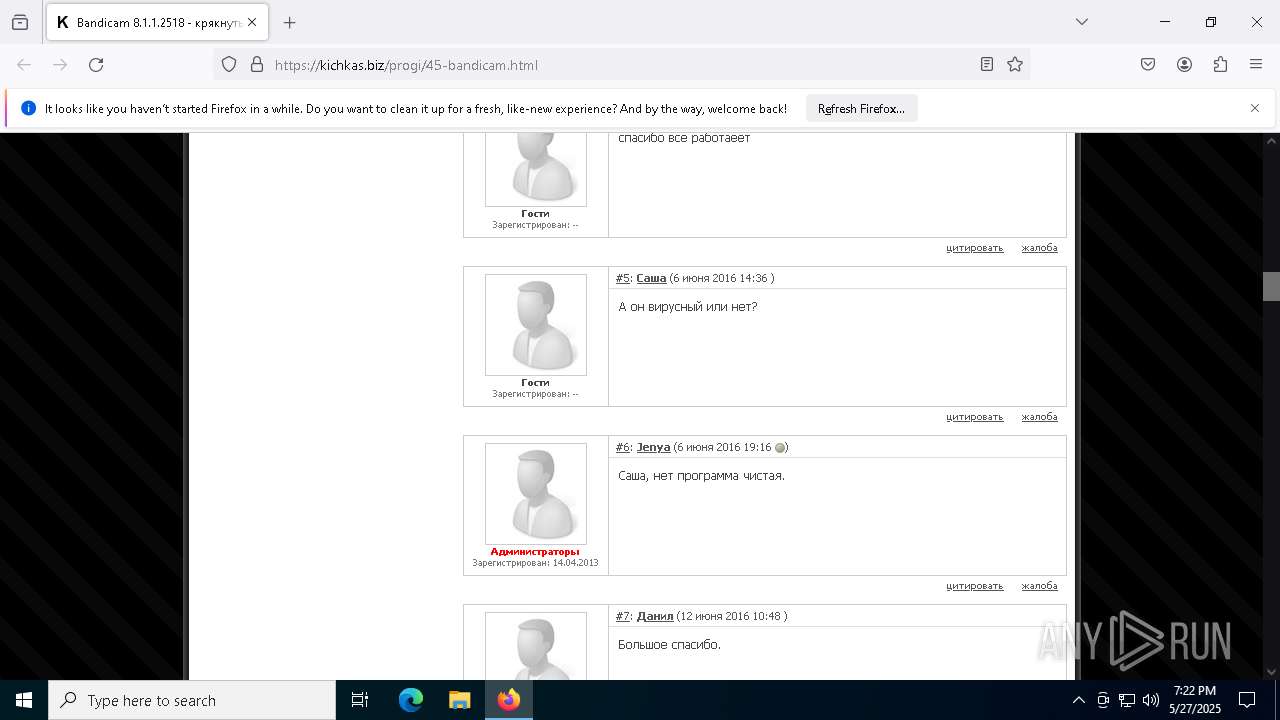Close the Bandicam browser tab
This screenshot has width=1280, height=720.
pyautogui.click(x=251, y=22)
